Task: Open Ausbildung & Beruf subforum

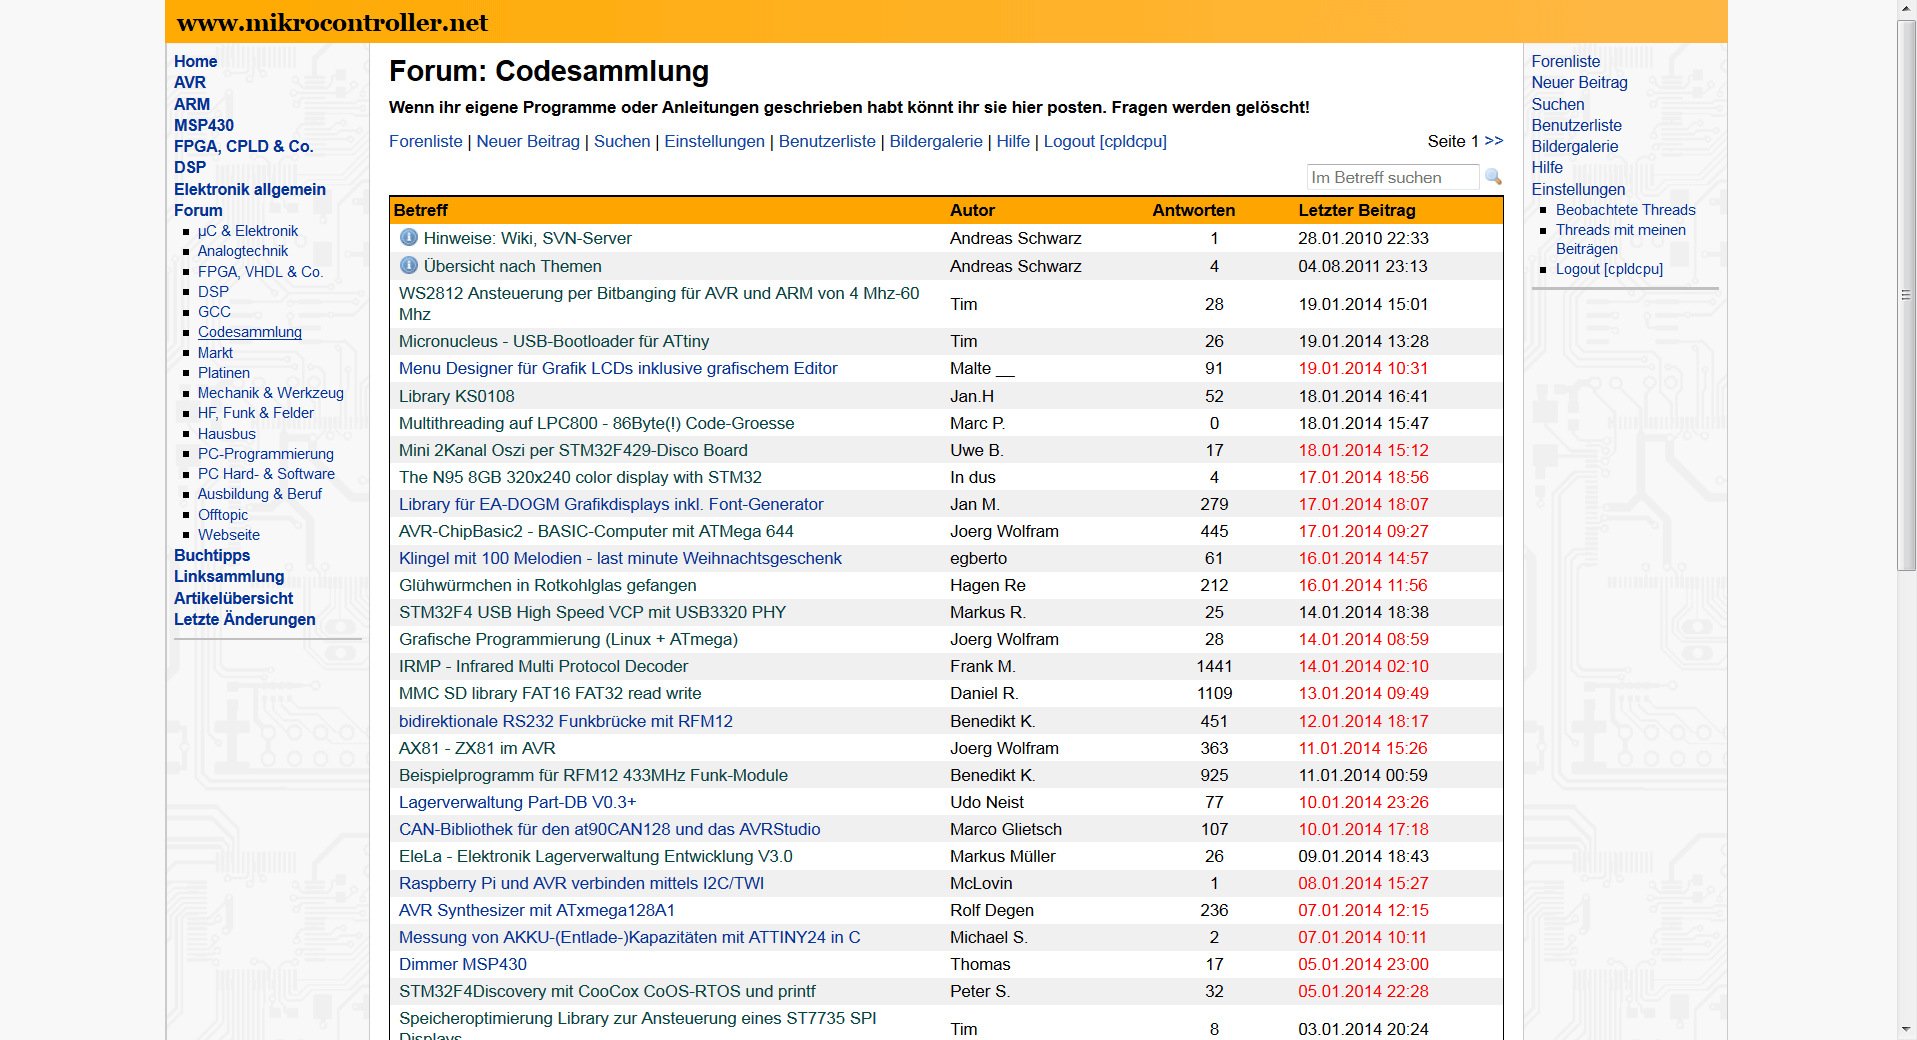Action: point(260,494)
